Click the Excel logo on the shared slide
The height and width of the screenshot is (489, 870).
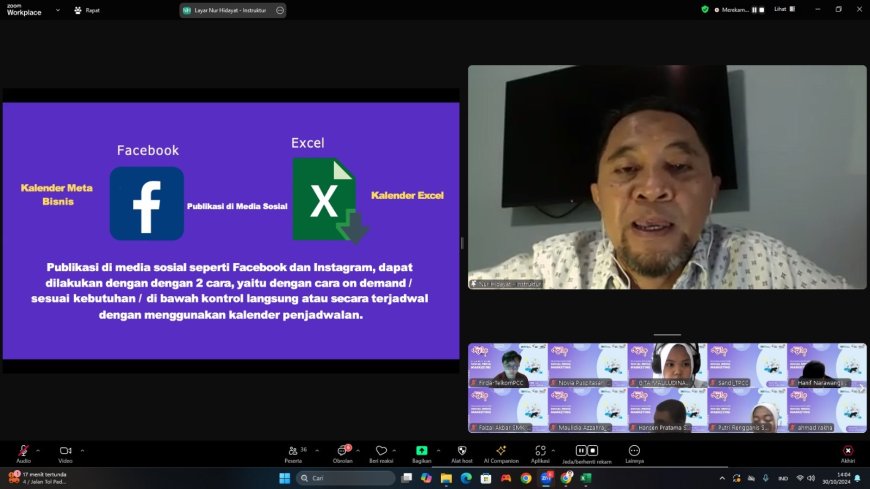click(x=329, y=200)
